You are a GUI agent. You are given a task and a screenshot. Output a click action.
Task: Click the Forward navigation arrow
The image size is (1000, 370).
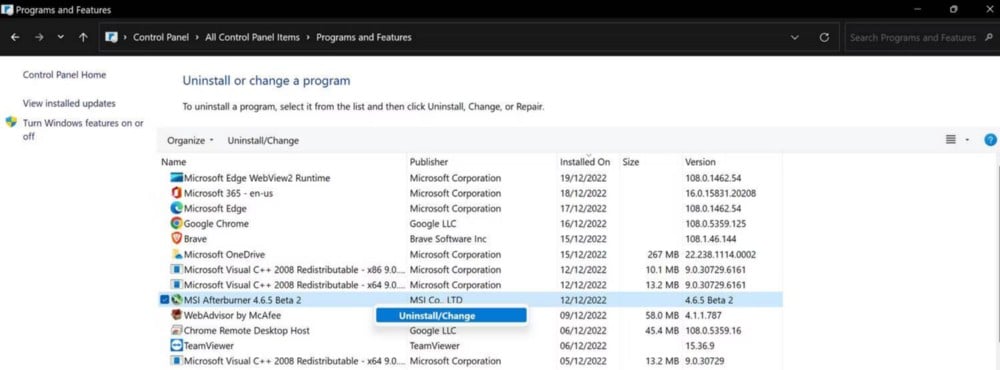(x=39, y=38)
